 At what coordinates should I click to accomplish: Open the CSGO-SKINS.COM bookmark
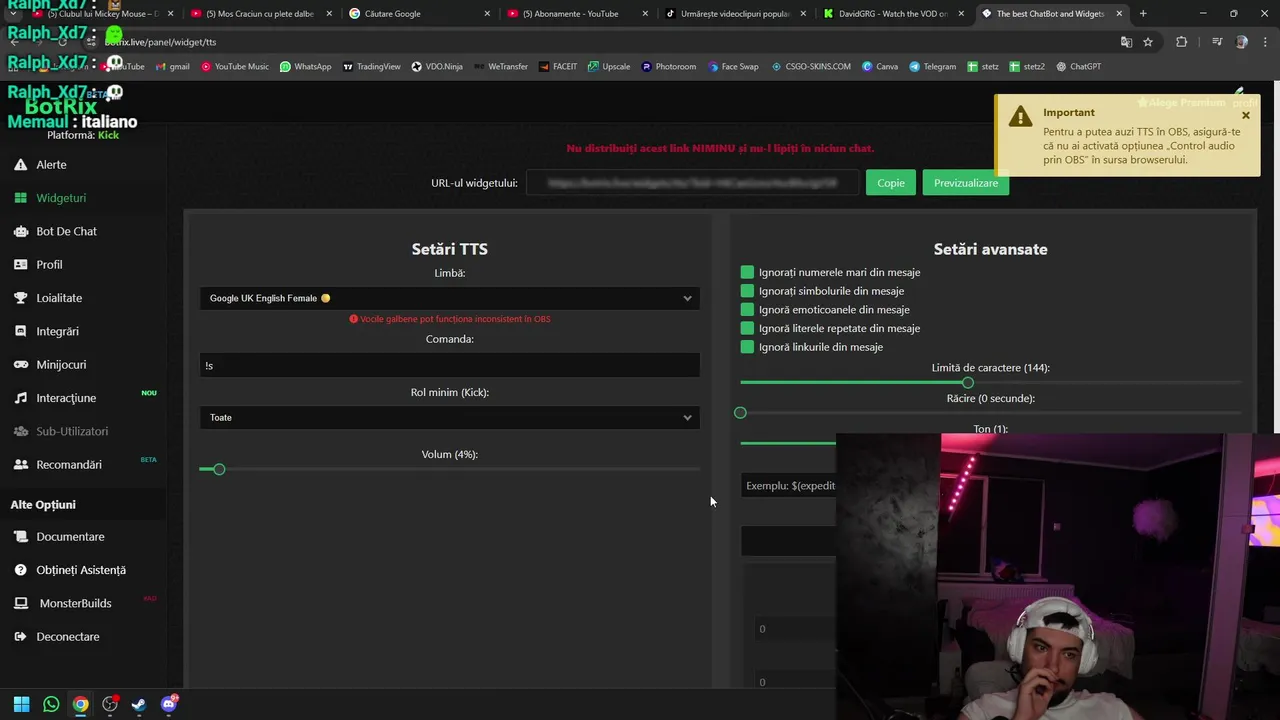pyautogui.click(x=811, y=67)
